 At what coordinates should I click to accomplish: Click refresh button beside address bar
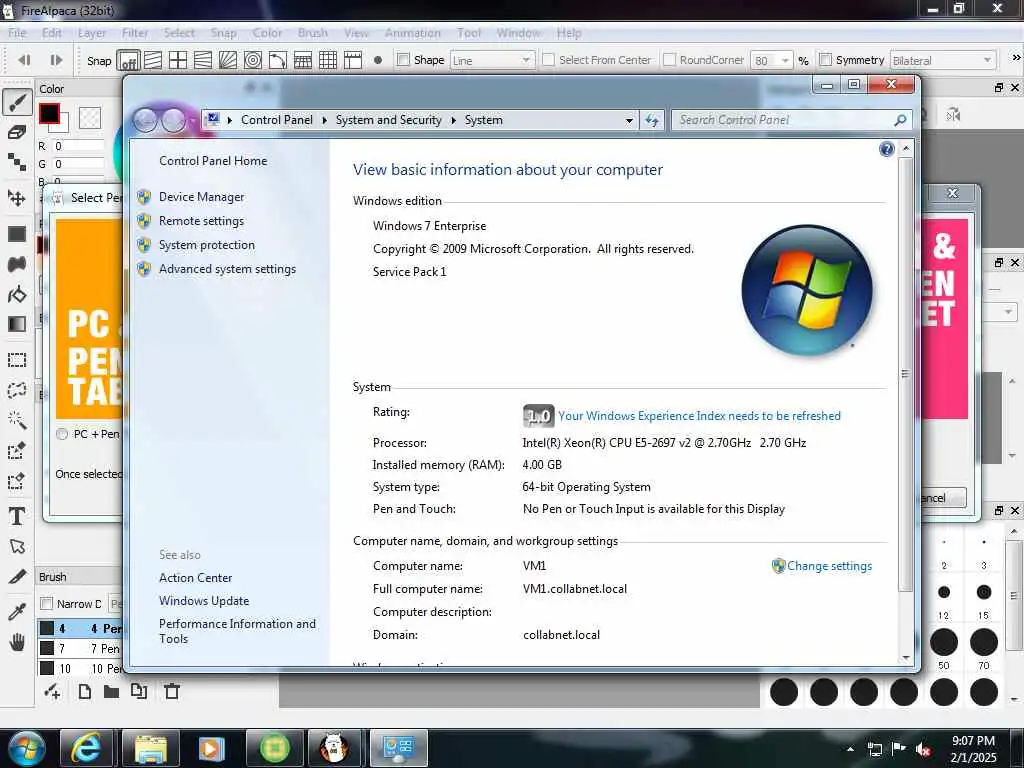click(x=652, y=120)
